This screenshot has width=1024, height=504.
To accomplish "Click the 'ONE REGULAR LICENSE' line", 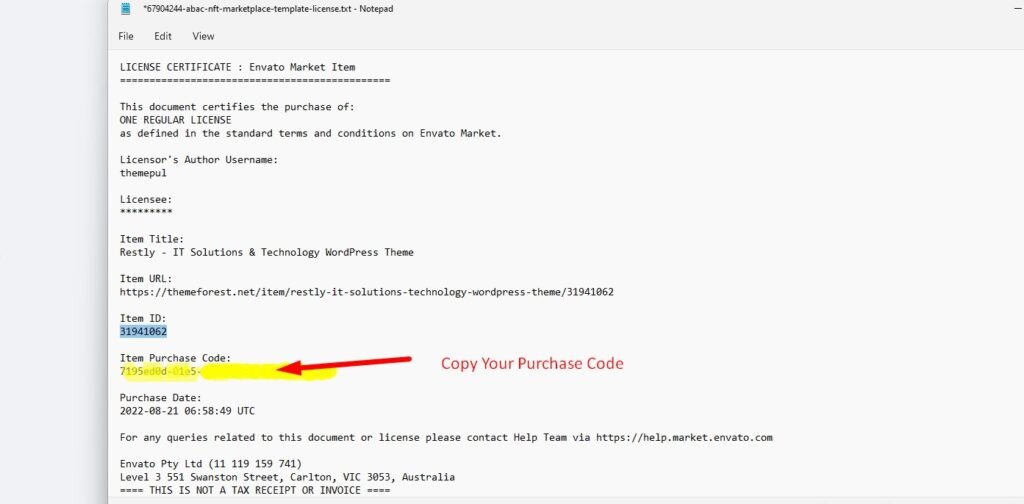I will pyautogui.click(x=175, y=120).
